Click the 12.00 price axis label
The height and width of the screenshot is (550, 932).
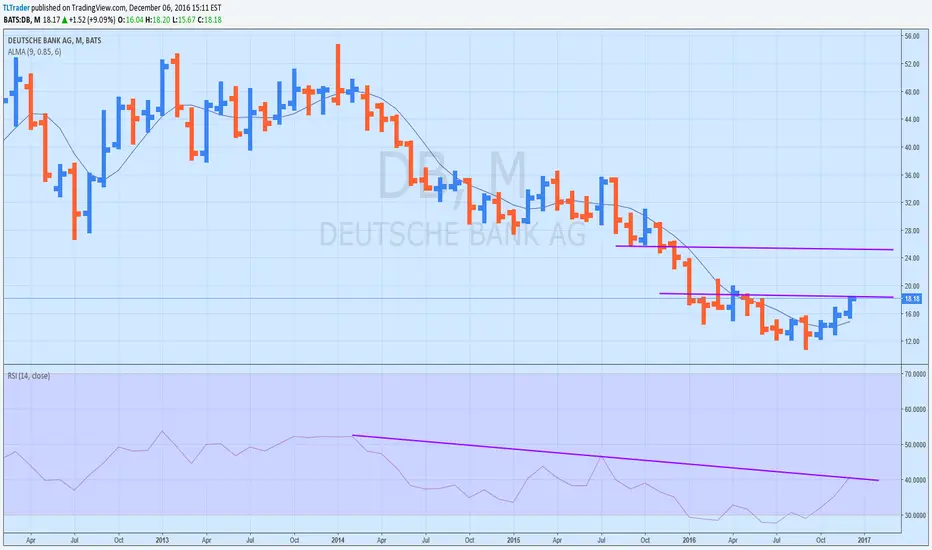tap(912, 341)
